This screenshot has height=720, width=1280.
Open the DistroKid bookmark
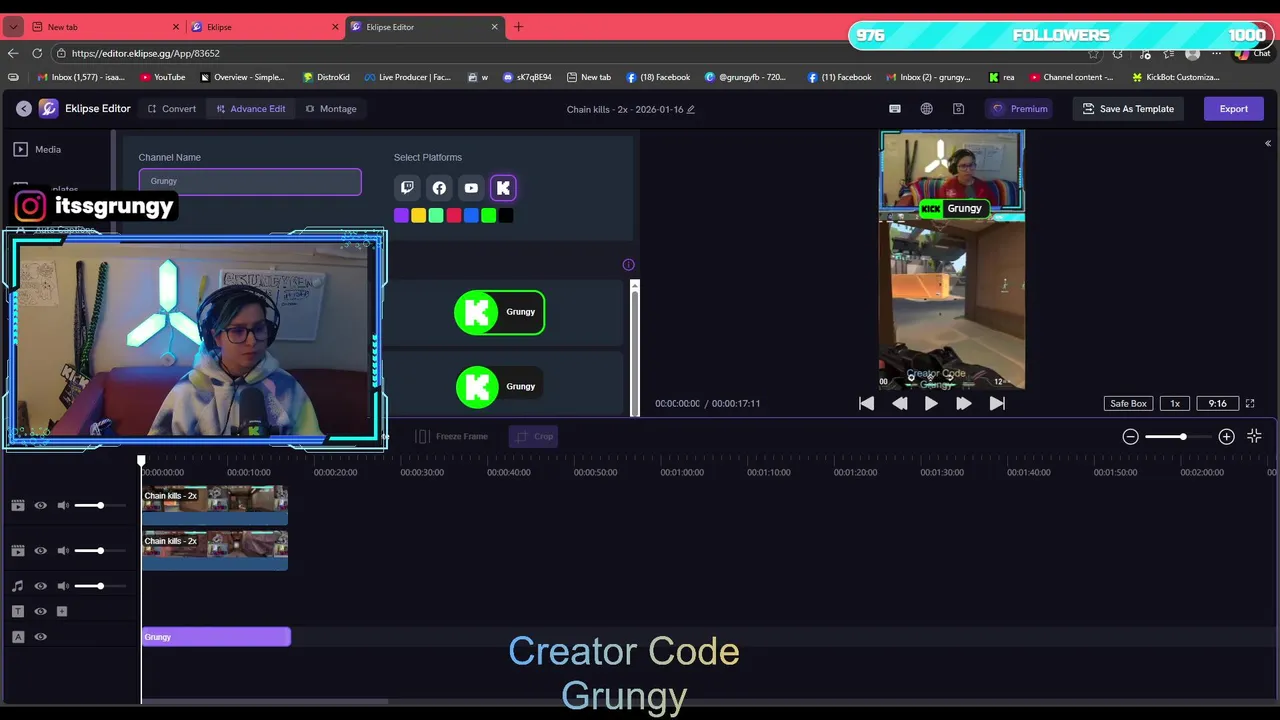click(x=327, y=77)
